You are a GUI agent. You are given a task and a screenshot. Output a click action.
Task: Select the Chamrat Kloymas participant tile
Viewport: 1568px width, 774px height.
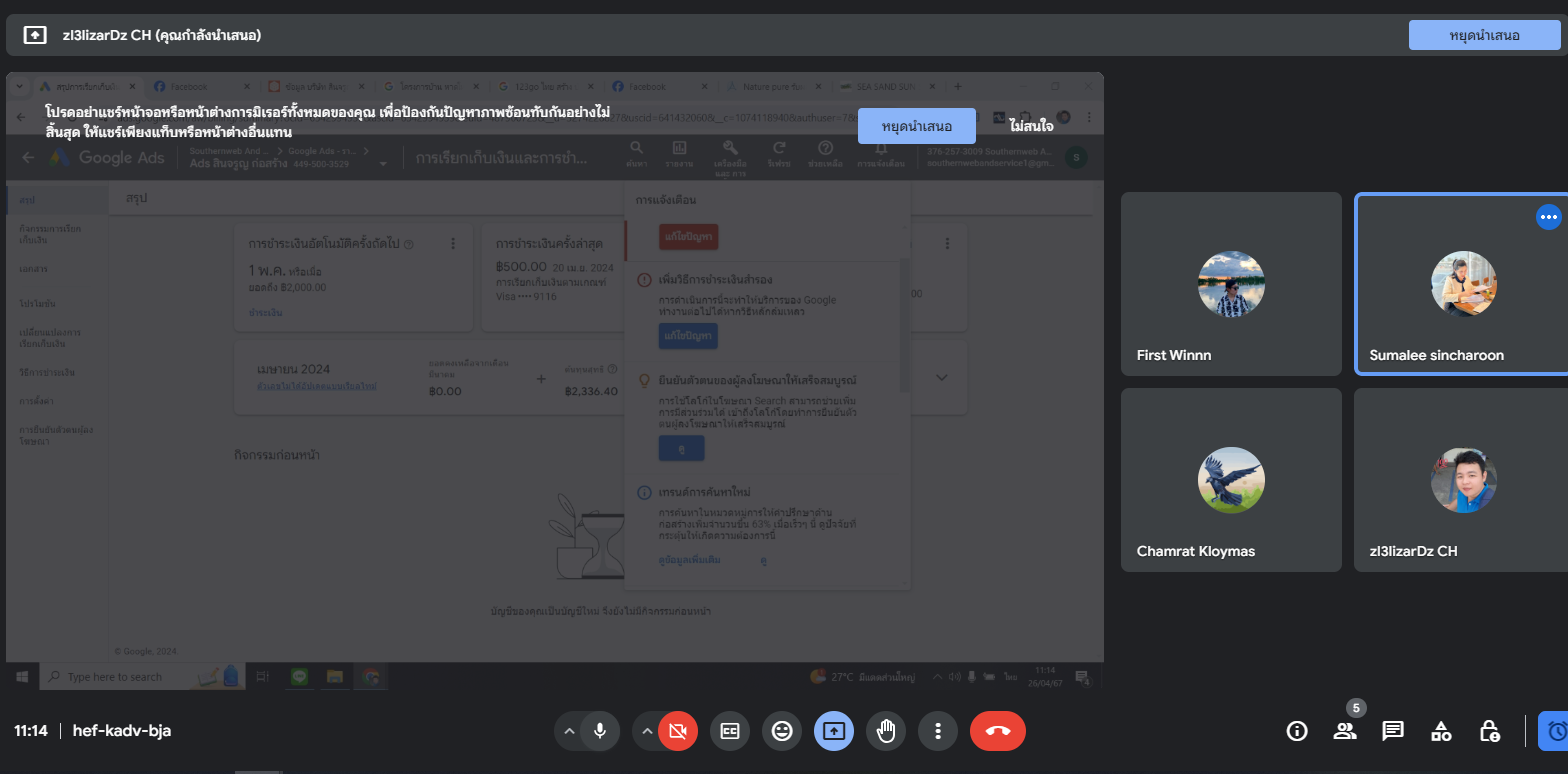click(1231, 480)
